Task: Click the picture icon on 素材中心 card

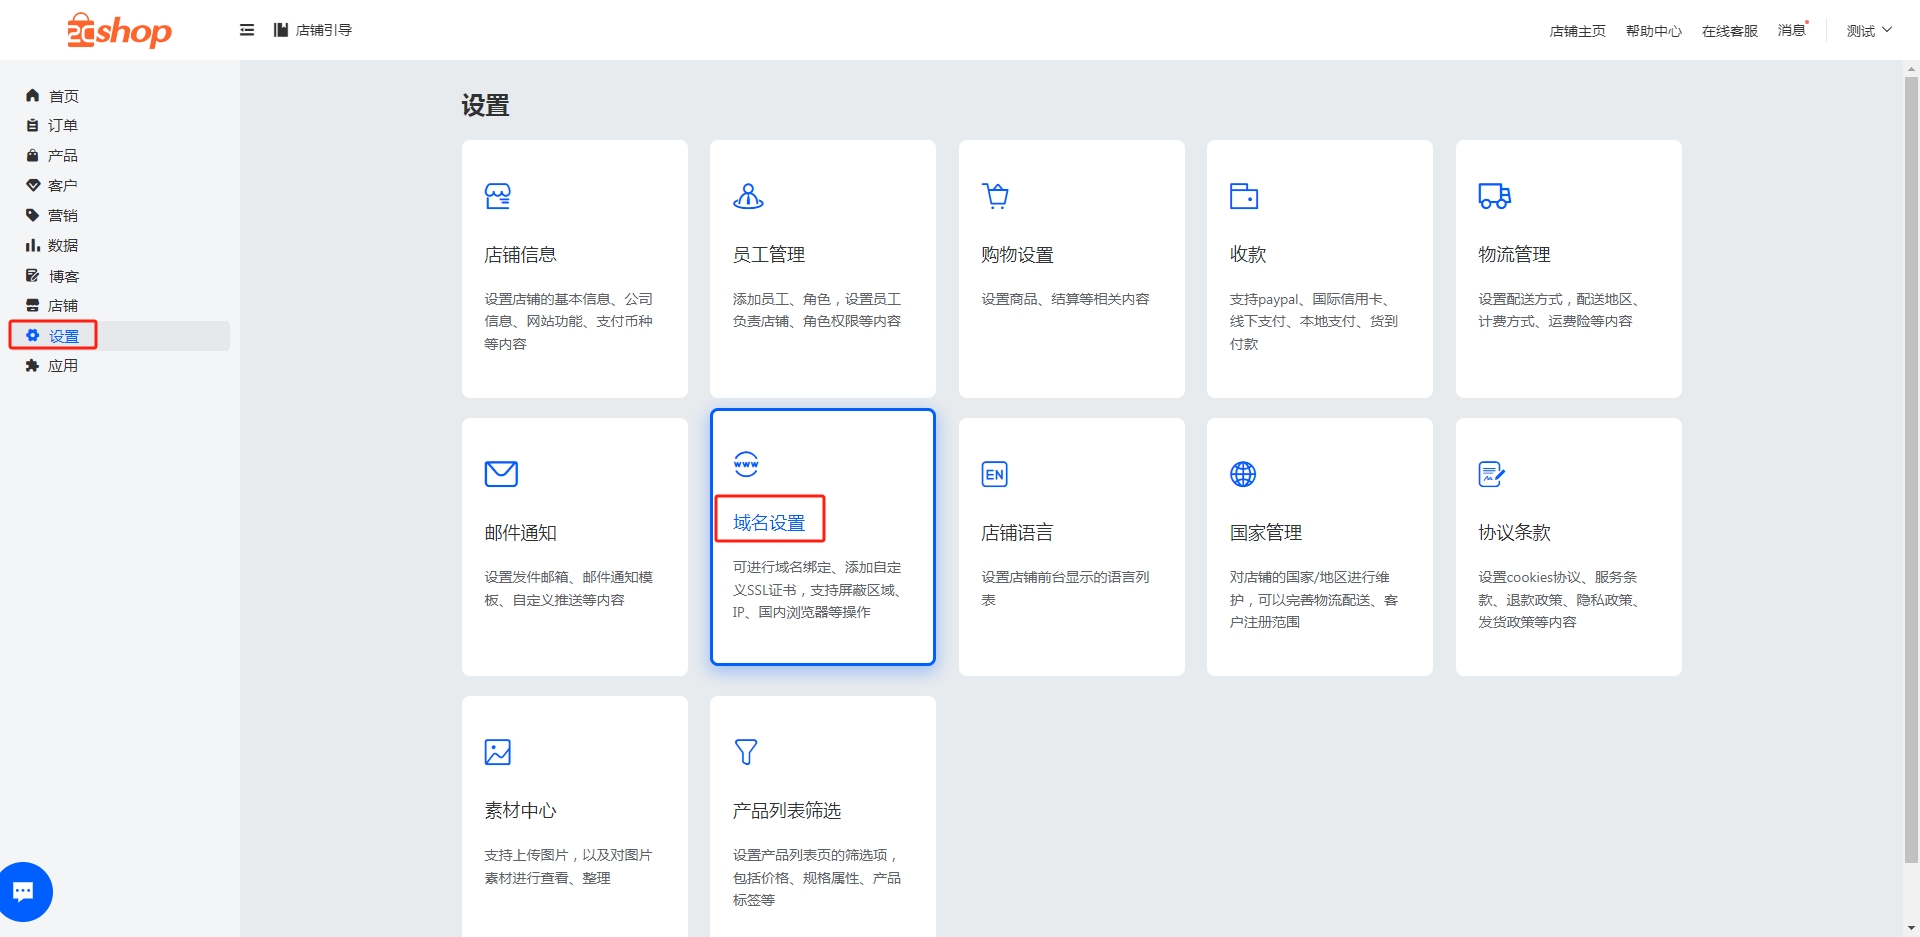Action: 498,752
